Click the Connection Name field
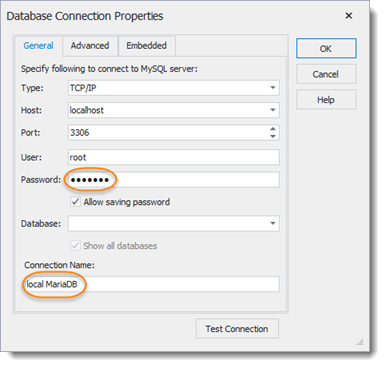The image size is (385, 367). (x=151, y=284)
